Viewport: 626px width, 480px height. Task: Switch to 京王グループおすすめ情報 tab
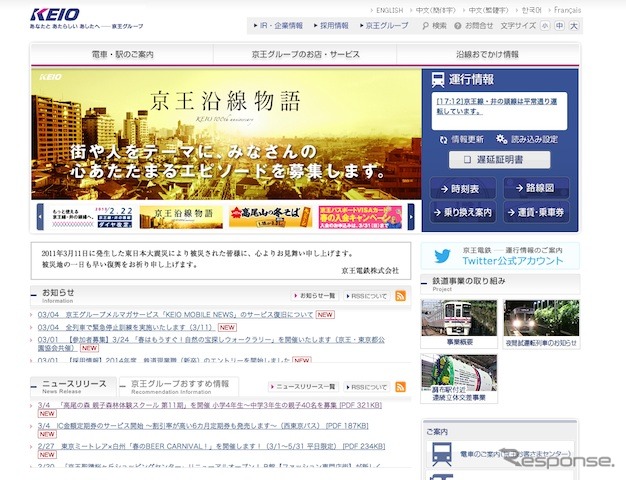(179, 387)
